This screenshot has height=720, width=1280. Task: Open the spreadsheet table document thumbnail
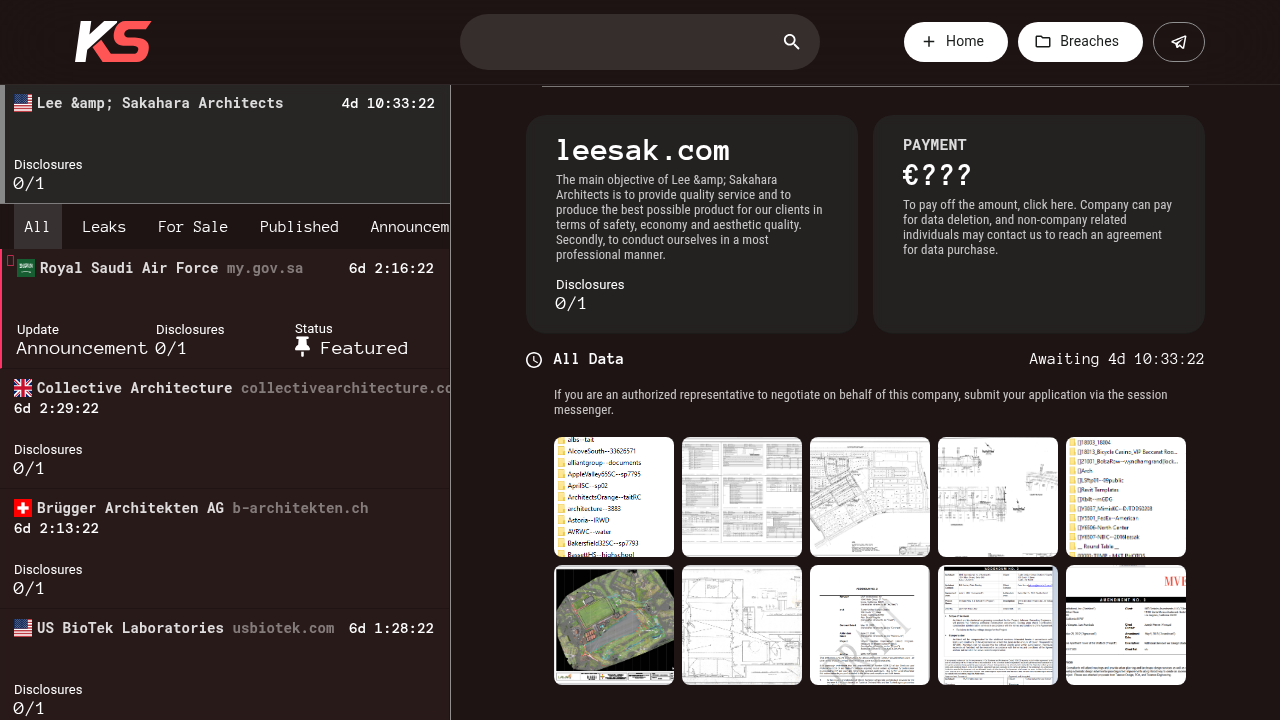tap(742, 497)
